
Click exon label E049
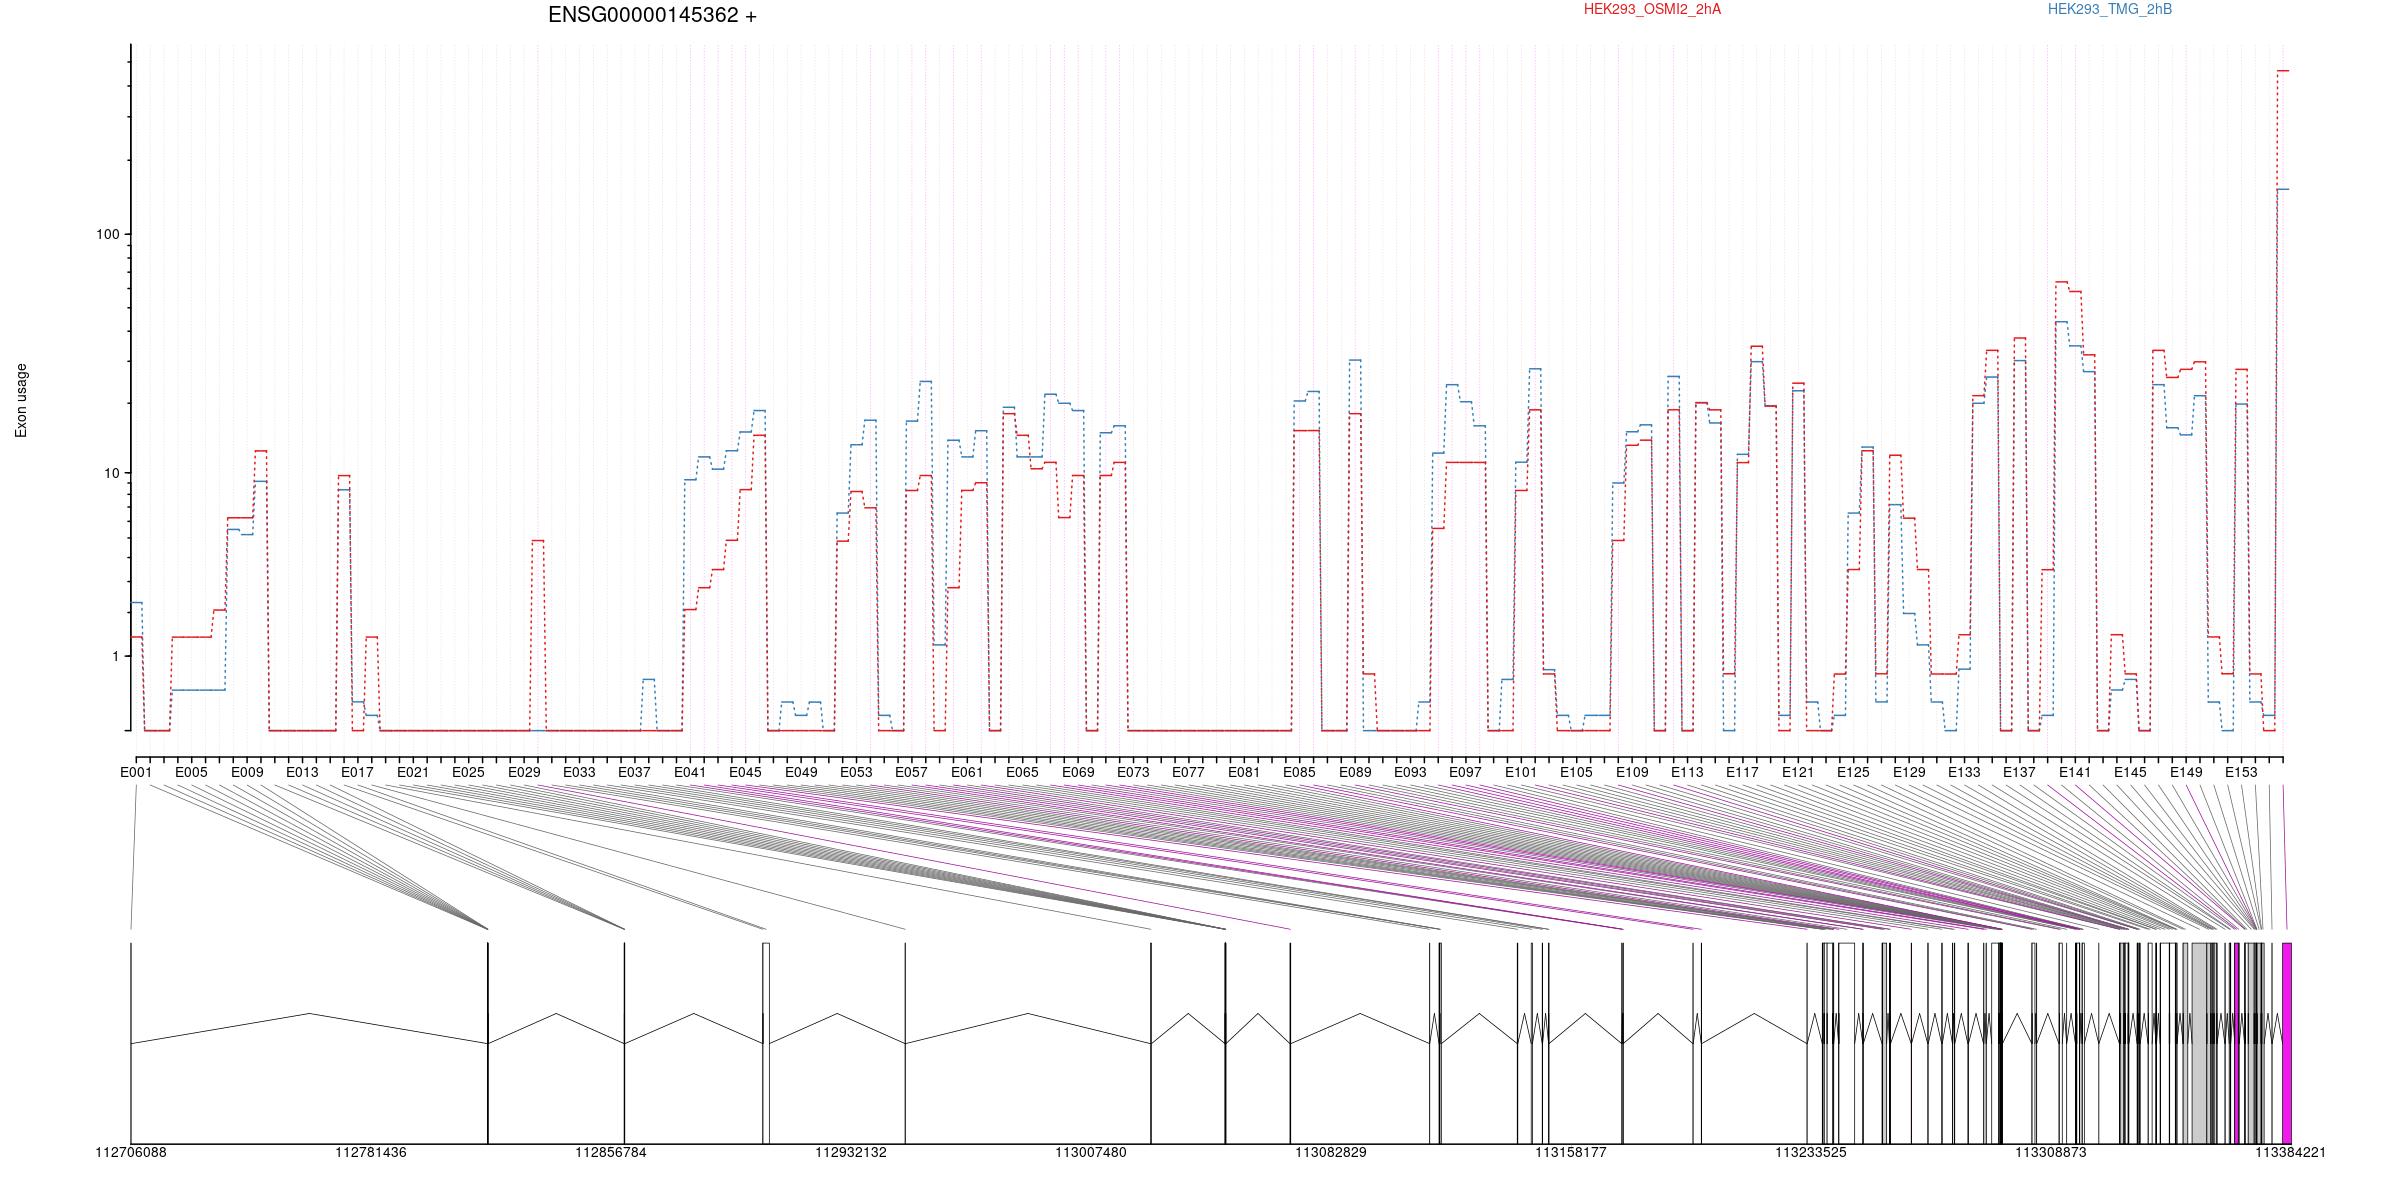point(801,772)
